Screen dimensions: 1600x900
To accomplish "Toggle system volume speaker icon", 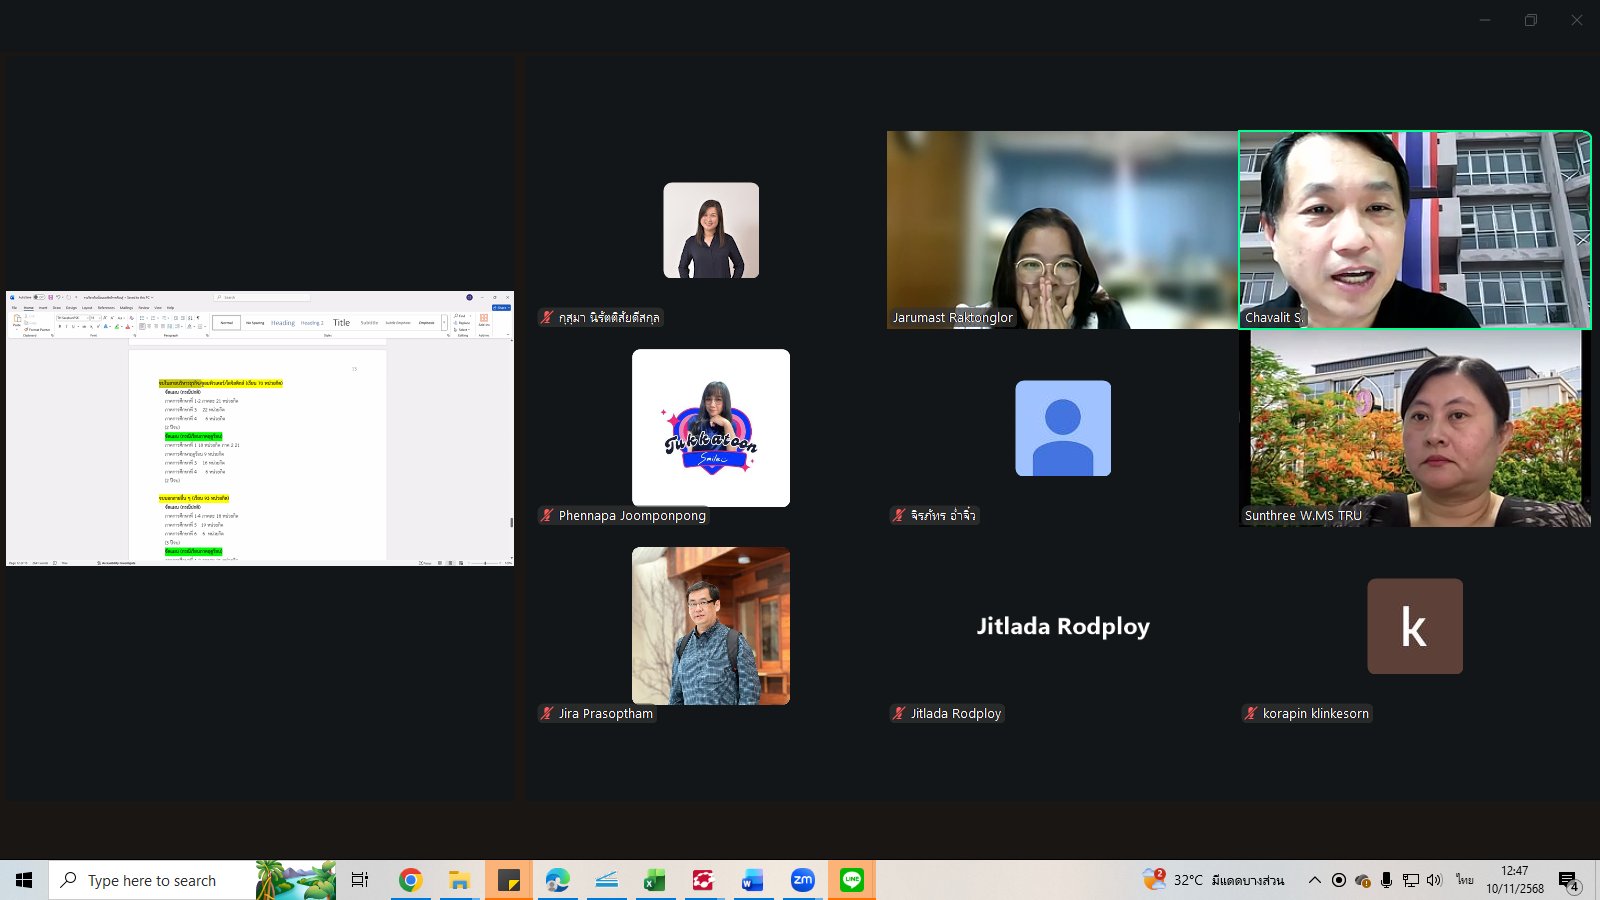I will [1434, 880].
